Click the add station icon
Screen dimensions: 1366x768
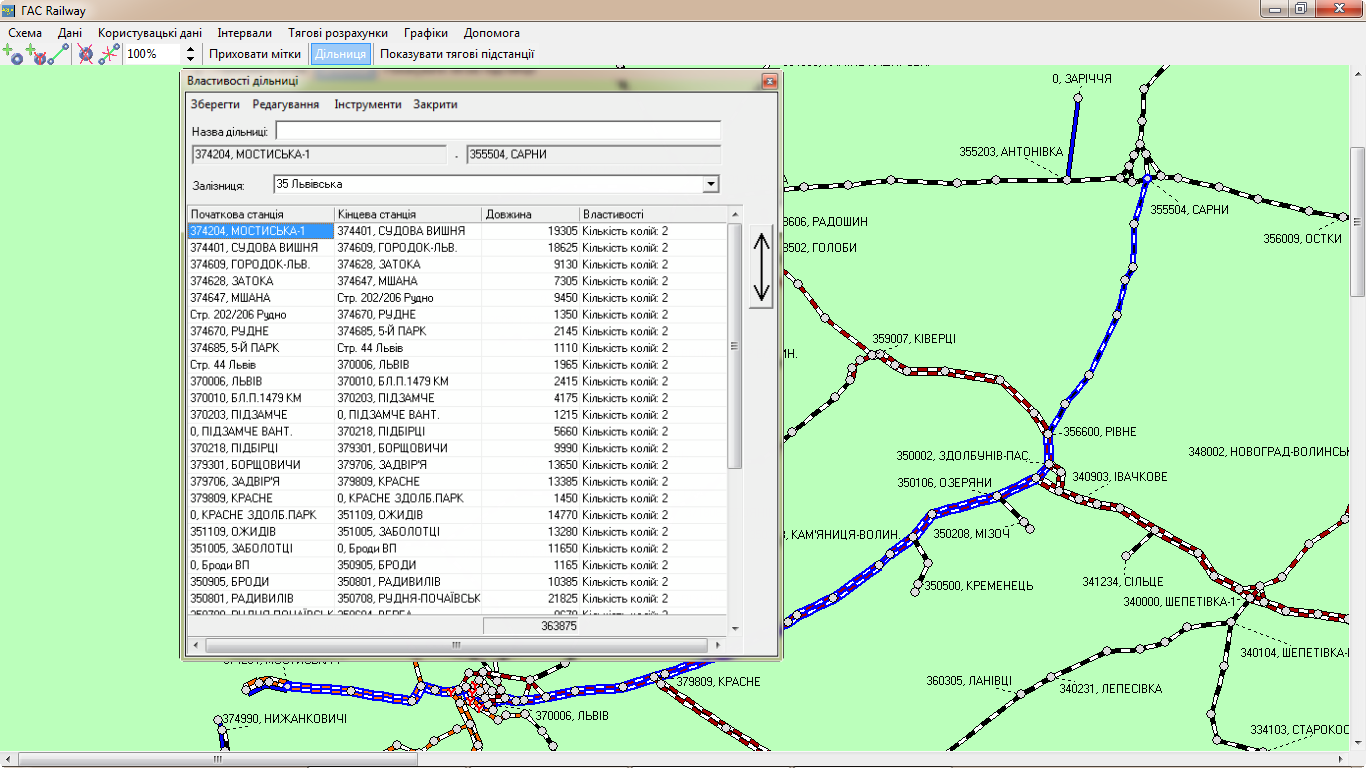point(14,54)
